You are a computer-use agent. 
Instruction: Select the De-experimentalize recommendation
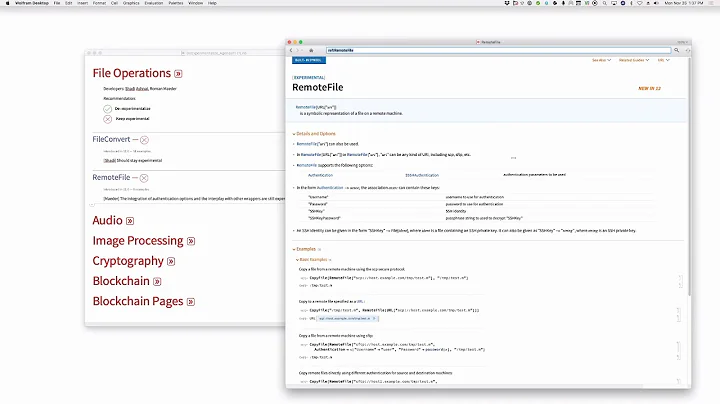[107, 109]
